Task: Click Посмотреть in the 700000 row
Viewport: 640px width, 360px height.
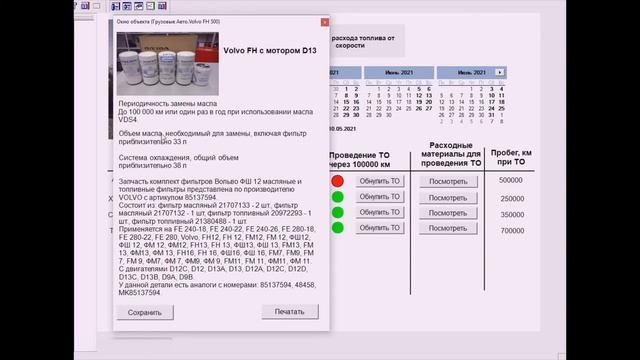Action: click(x=448, y=228)
